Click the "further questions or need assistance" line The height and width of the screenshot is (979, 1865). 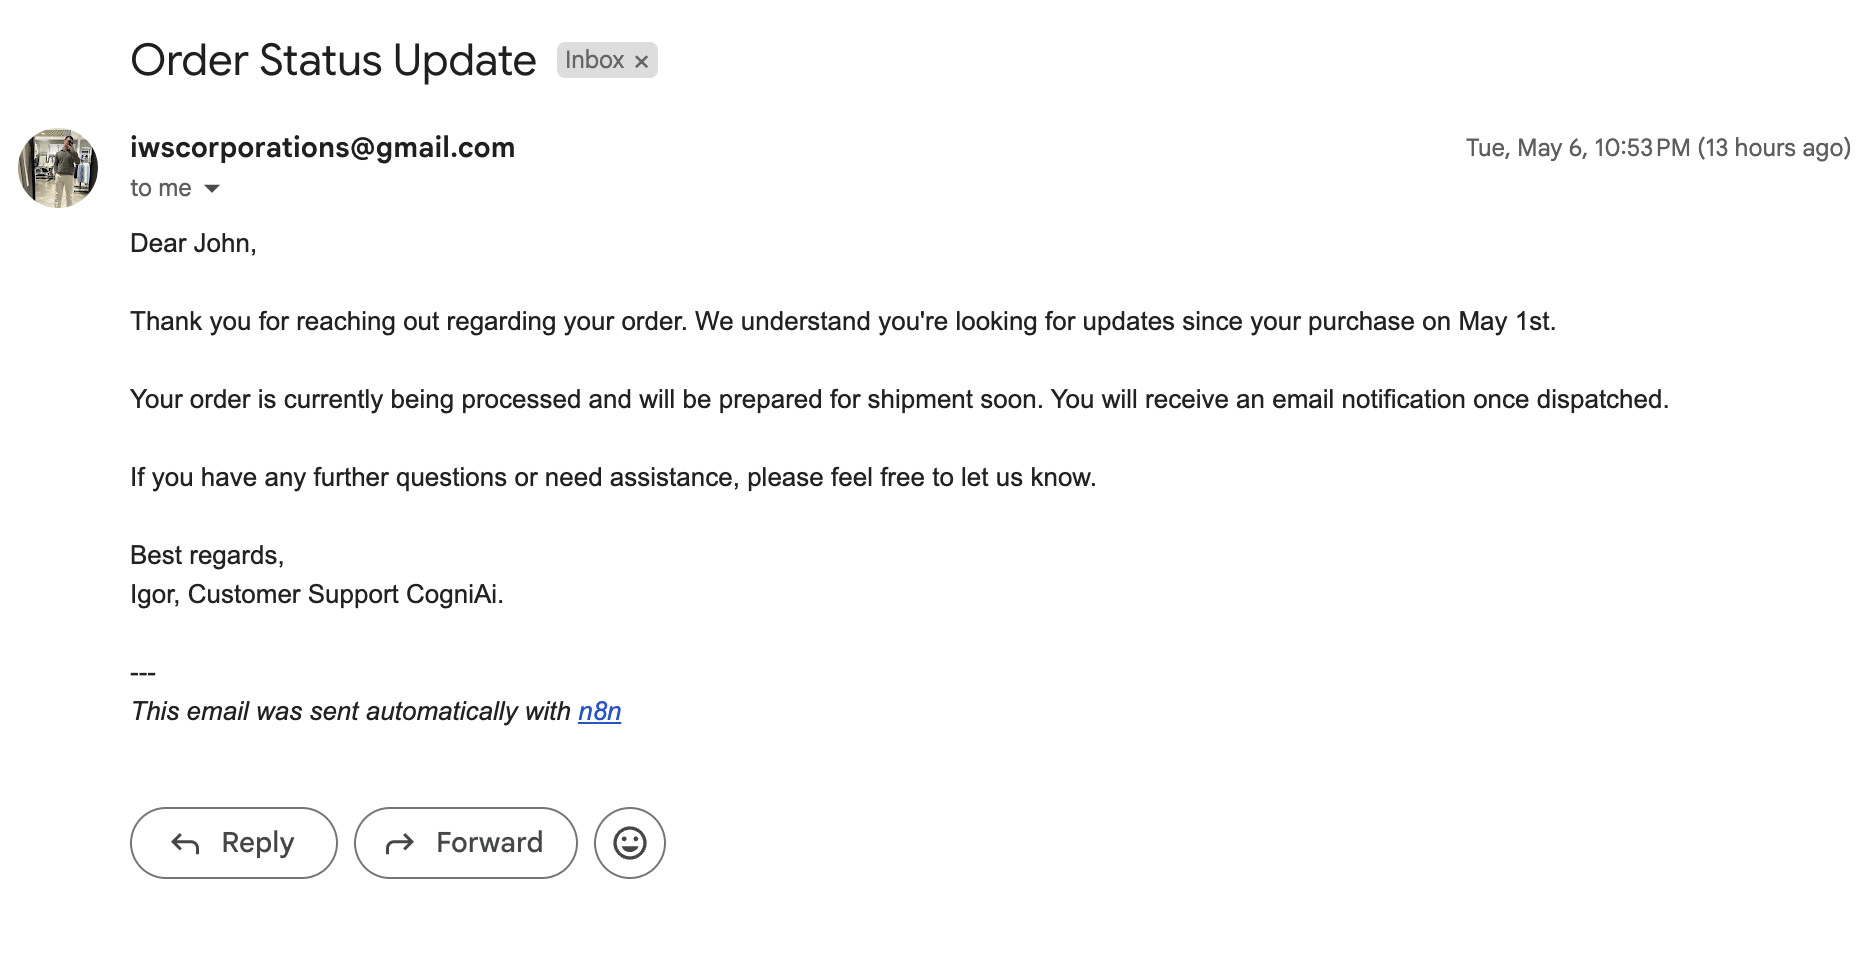pos(612,477)
